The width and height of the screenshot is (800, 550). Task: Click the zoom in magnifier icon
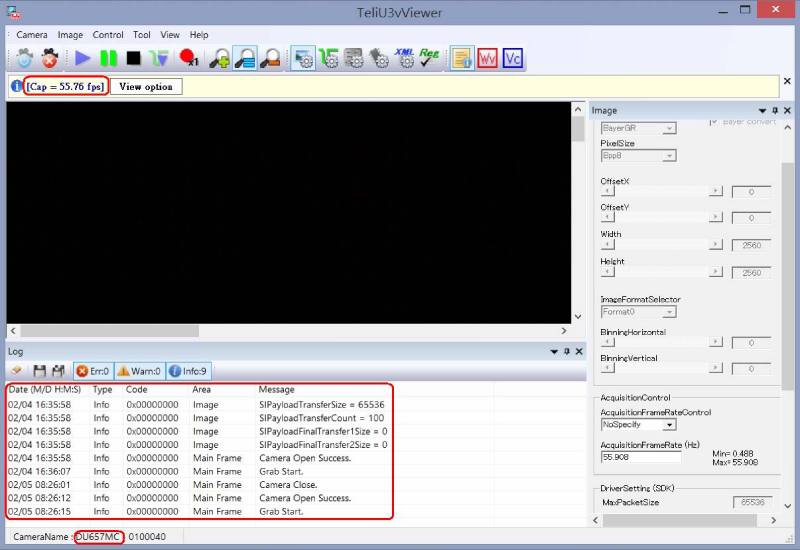pos(220,59)
